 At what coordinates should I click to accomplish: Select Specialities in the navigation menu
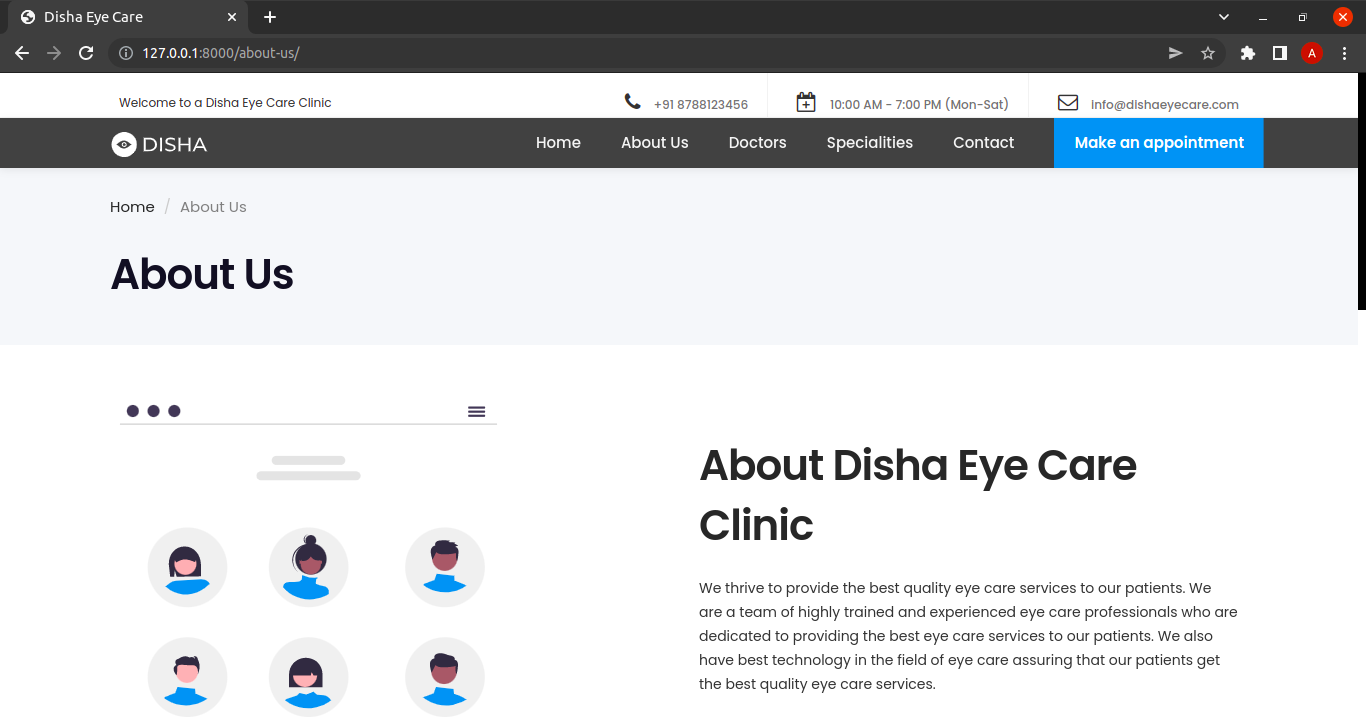coord(869,142)
